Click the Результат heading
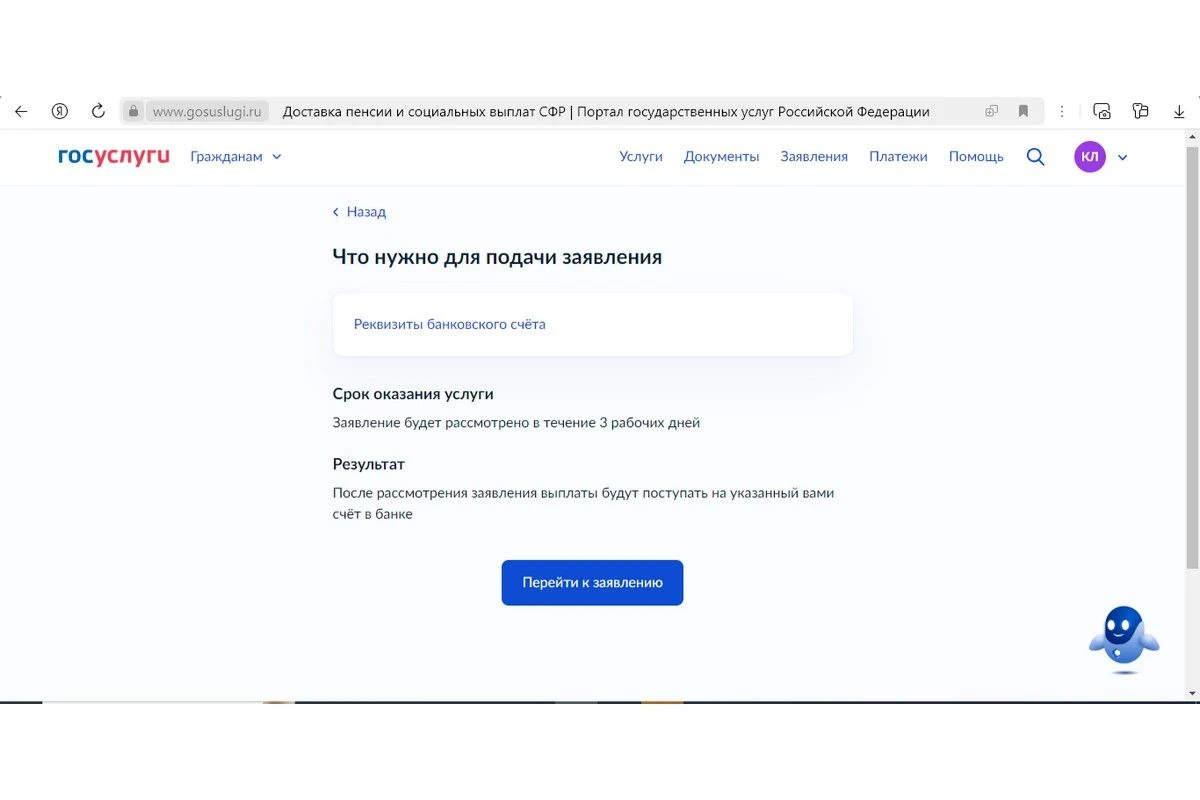 click(x=369, y=464)
